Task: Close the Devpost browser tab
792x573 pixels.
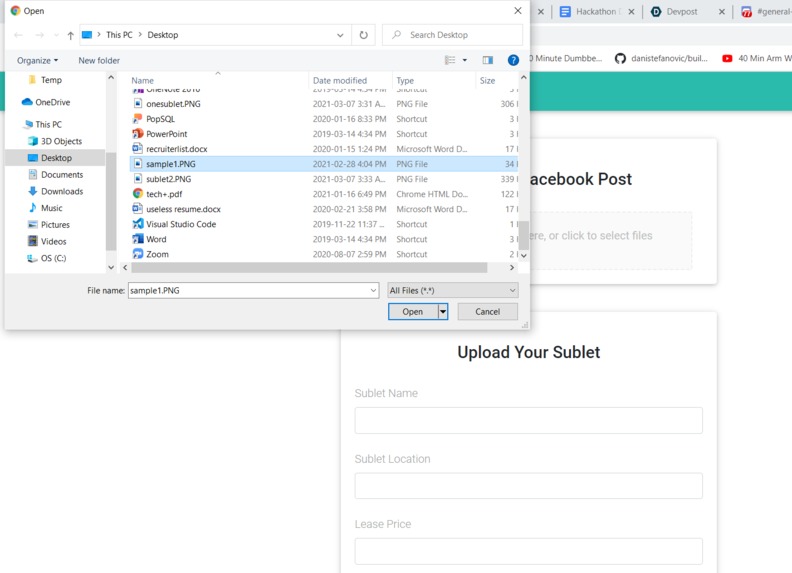Action: point(722,12)
